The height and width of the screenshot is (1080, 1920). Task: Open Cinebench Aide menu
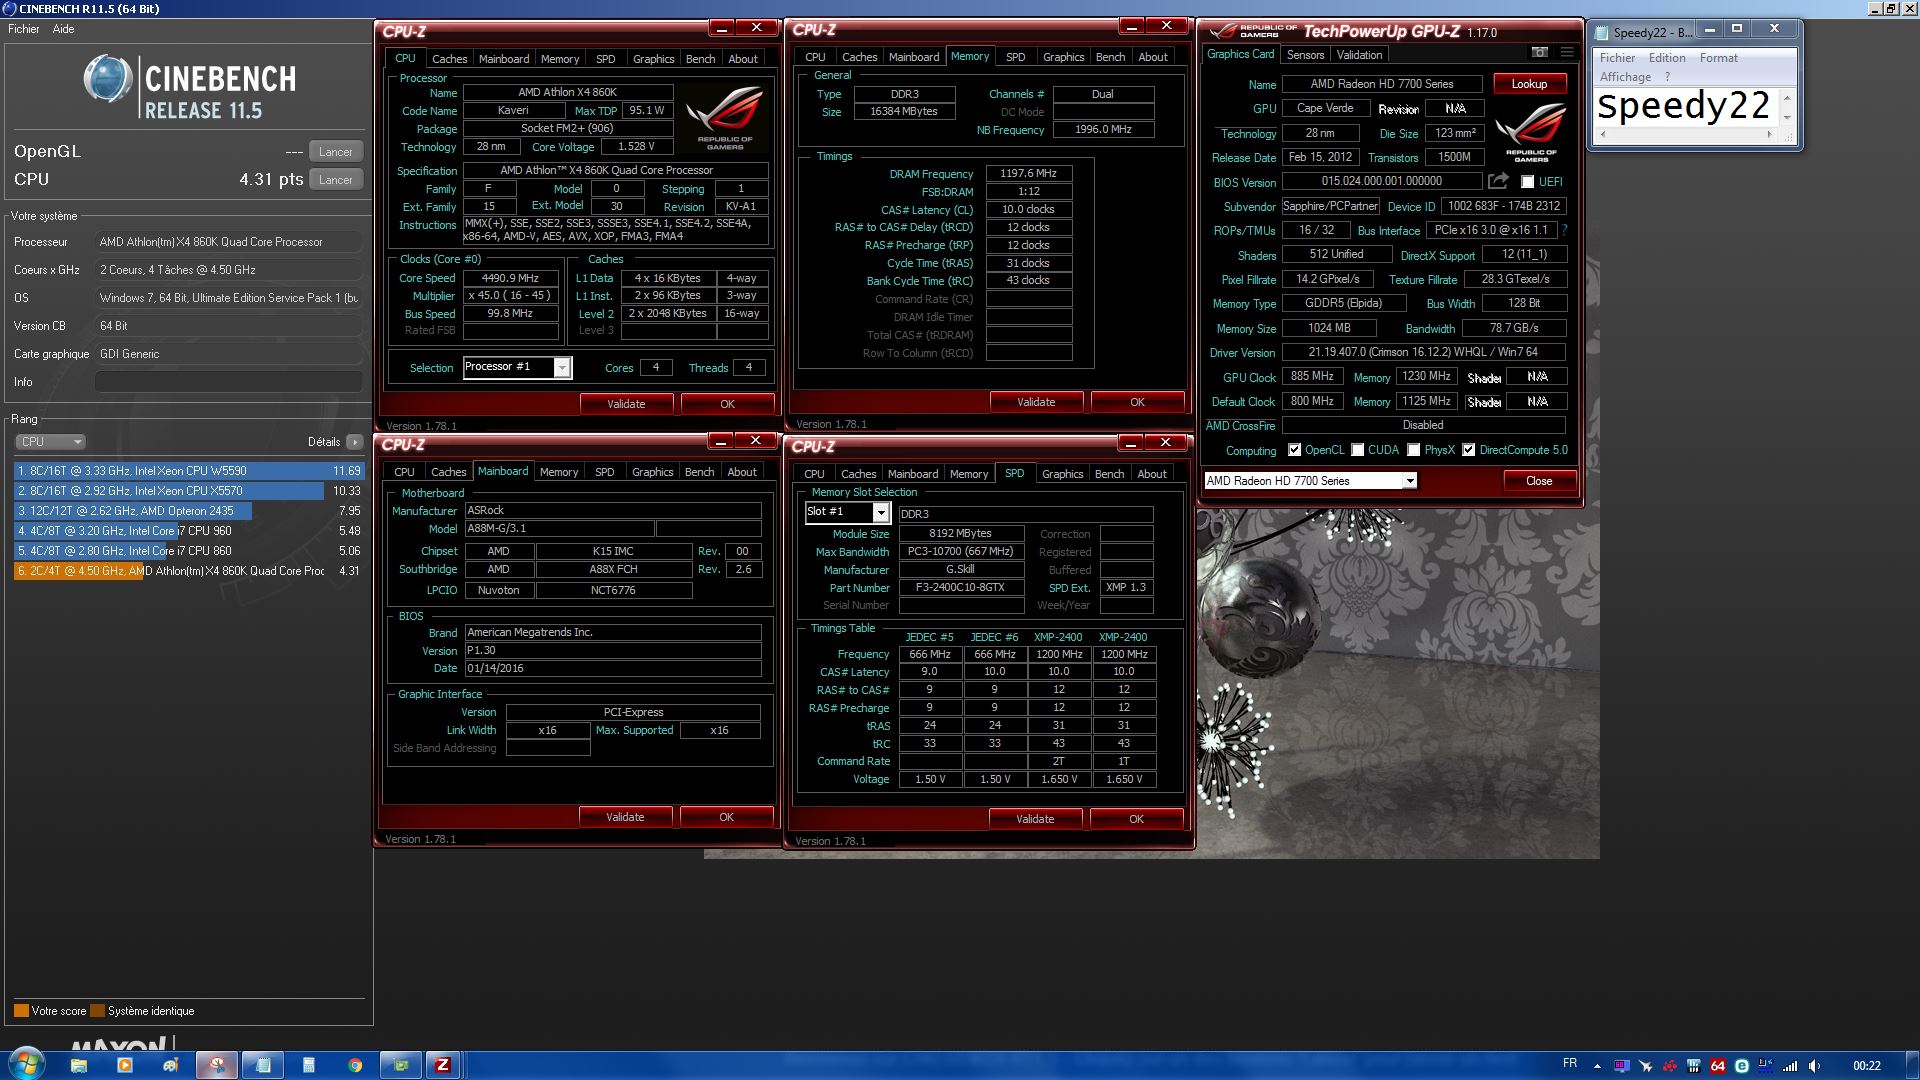(63, 29)
